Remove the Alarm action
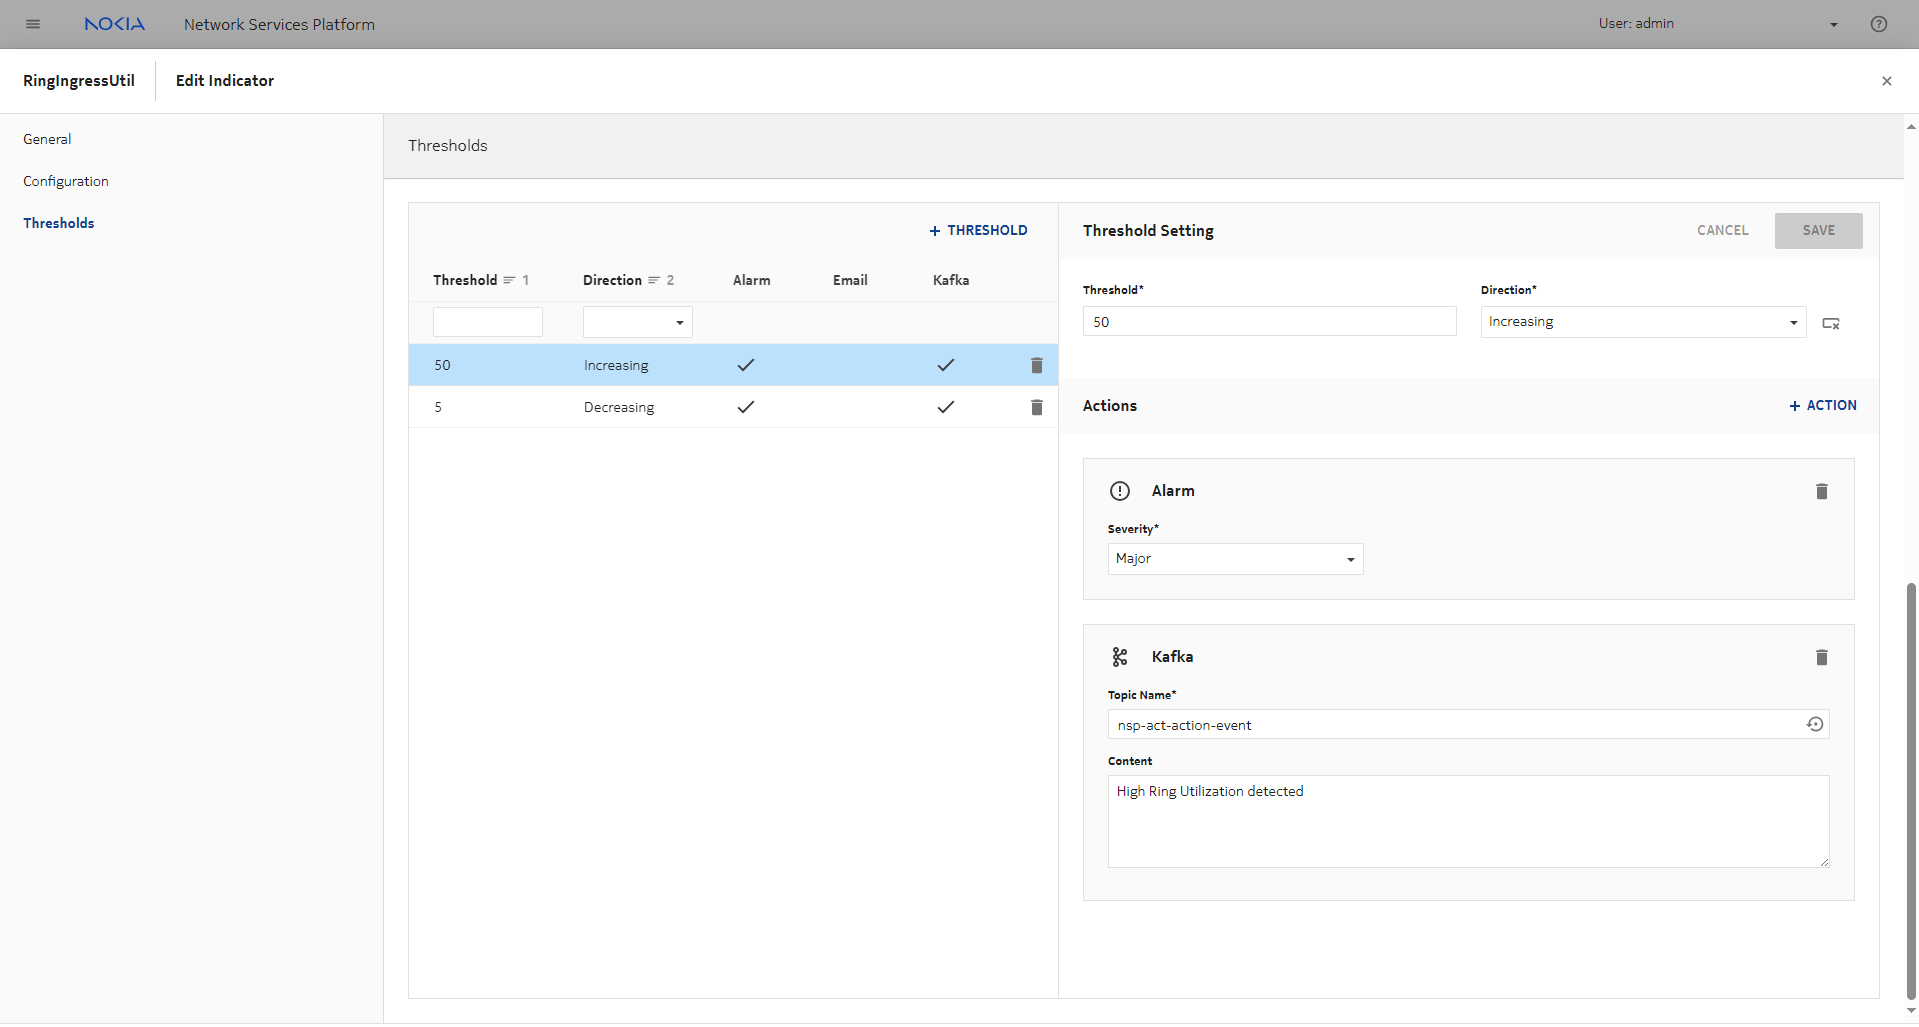1919x1027 pixels. 1822,491
